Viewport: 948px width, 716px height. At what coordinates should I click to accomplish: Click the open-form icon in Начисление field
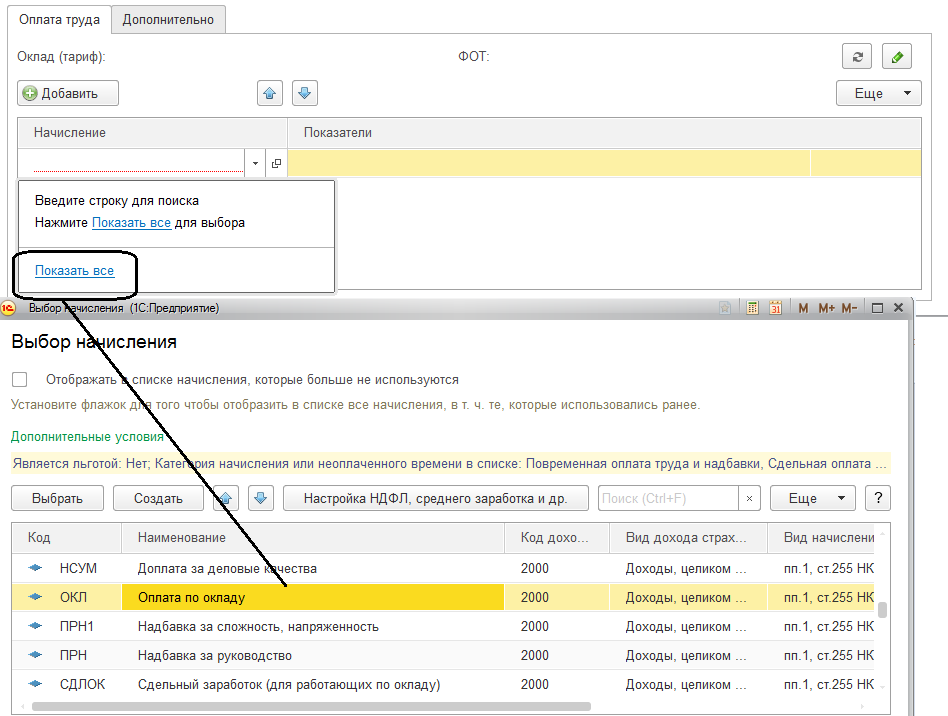[276, 163]
